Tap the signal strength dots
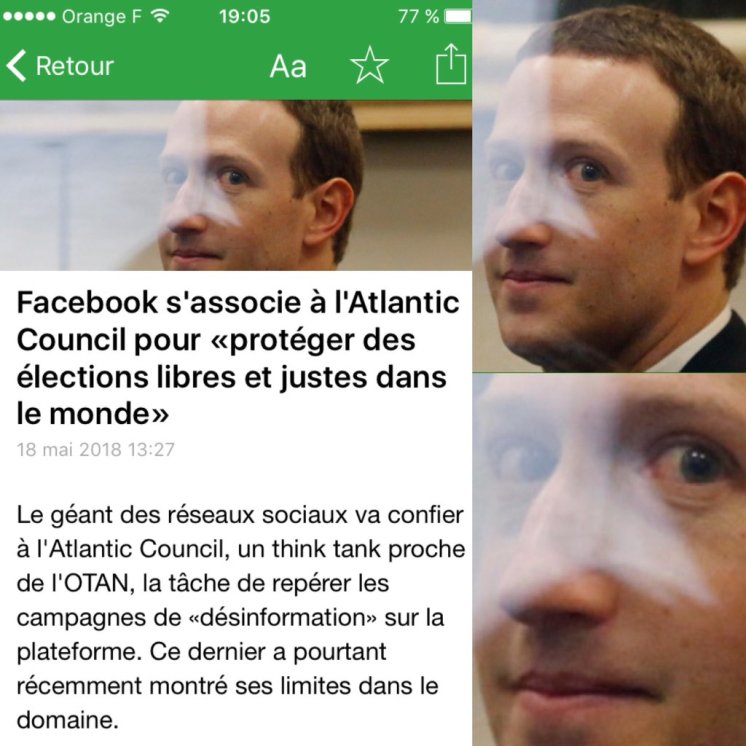The height and width of the screenshot is (746, 746). [x=29, y=17]
